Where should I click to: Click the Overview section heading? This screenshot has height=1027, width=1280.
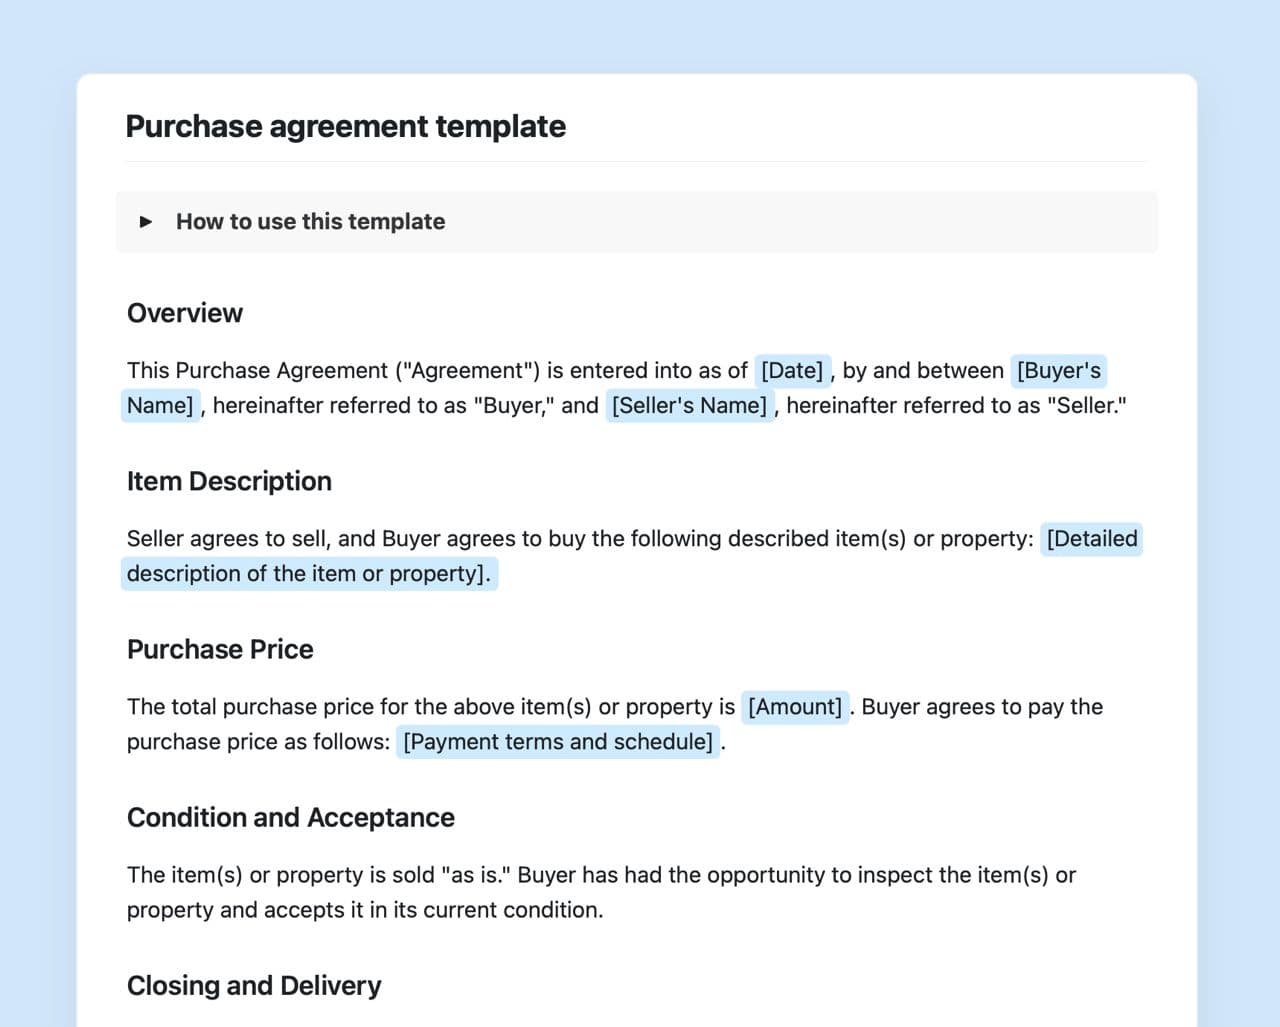point(185,313)
